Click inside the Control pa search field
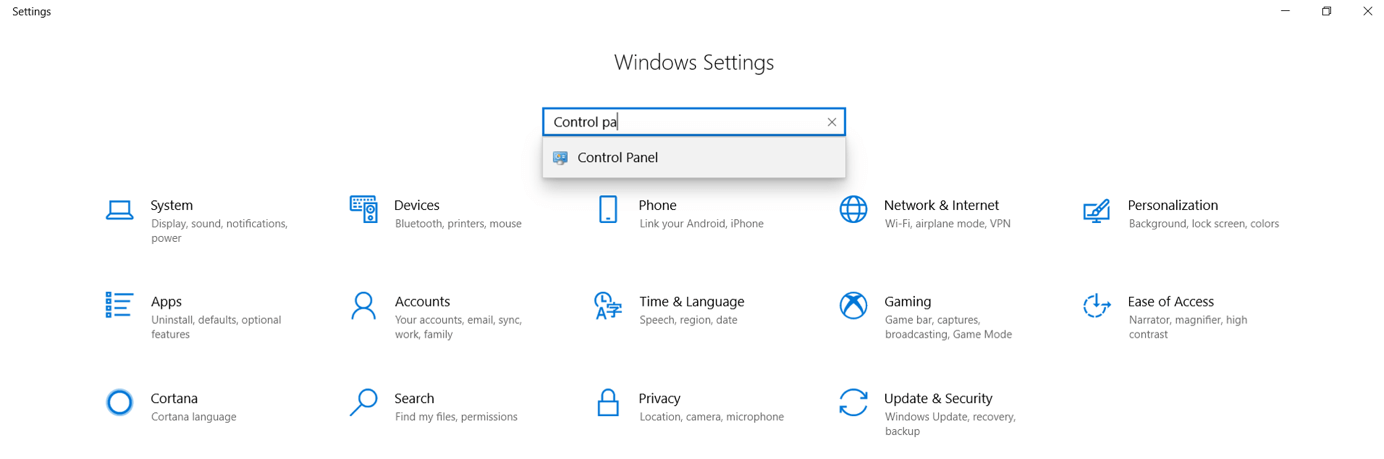Image resolution: width=1384 pixels, height=459 pixels. [x=684, y=122]
